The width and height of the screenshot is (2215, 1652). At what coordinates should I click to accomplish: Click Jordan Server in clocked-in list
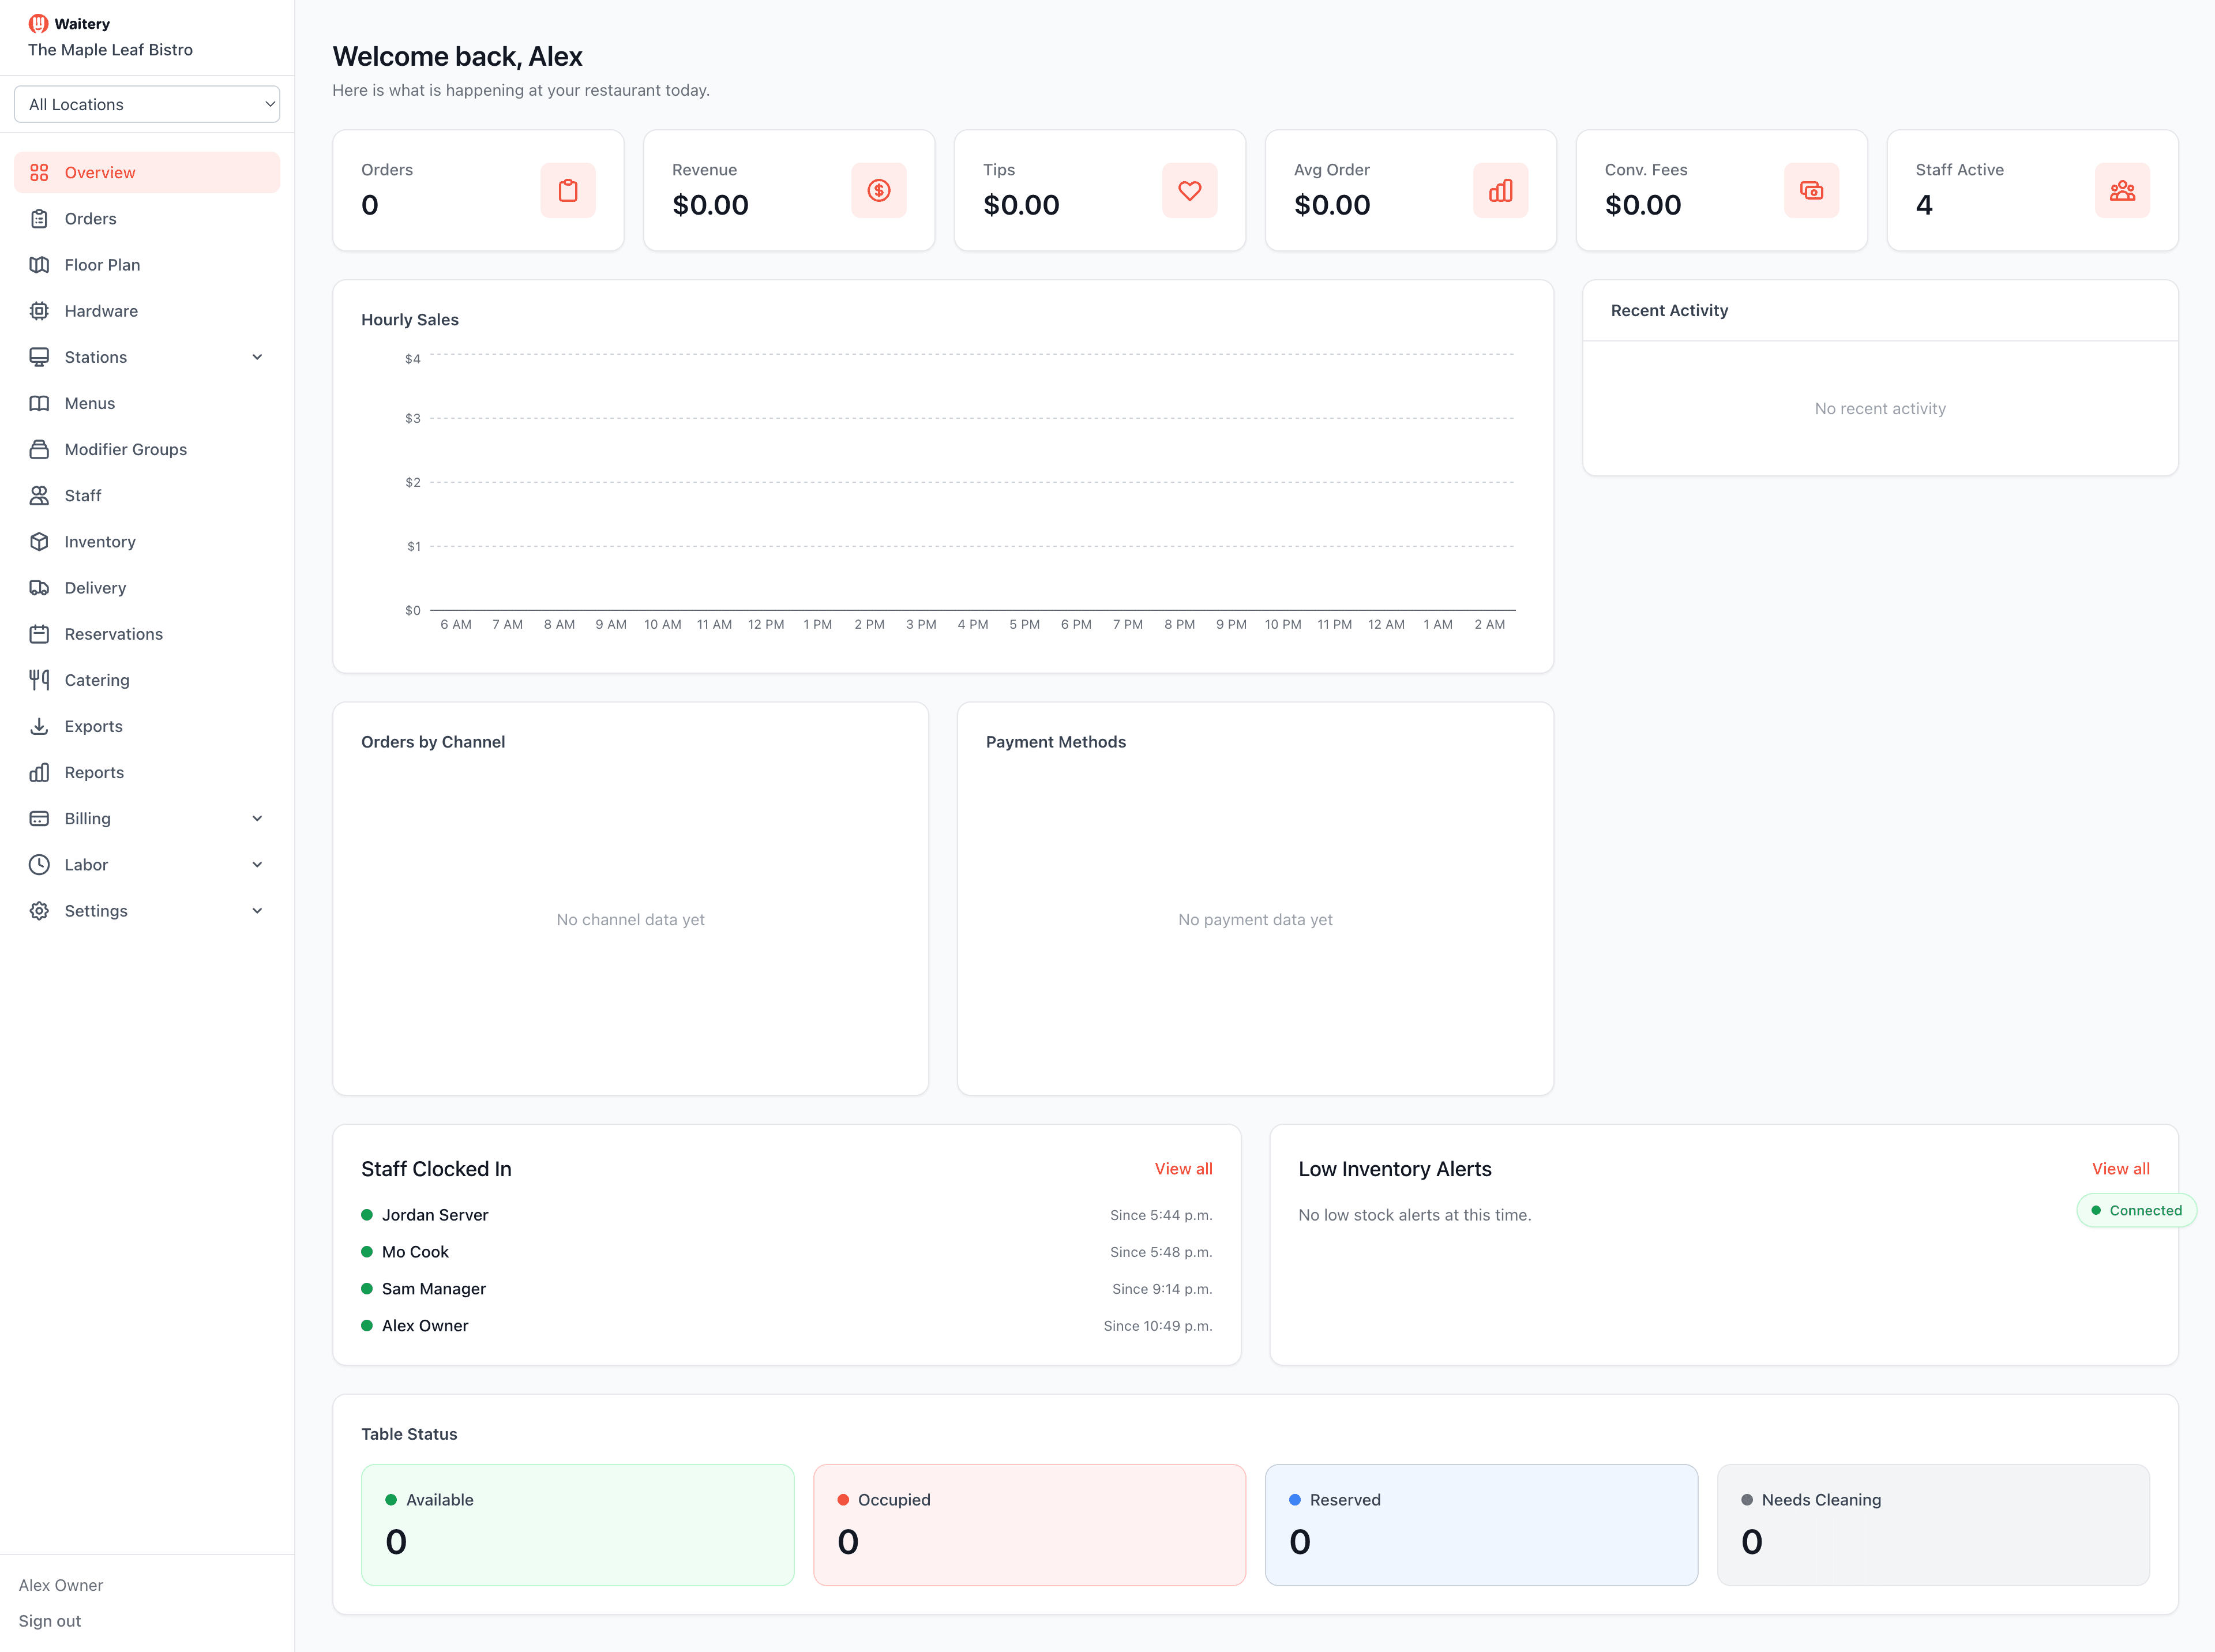tap(435, 1215)
